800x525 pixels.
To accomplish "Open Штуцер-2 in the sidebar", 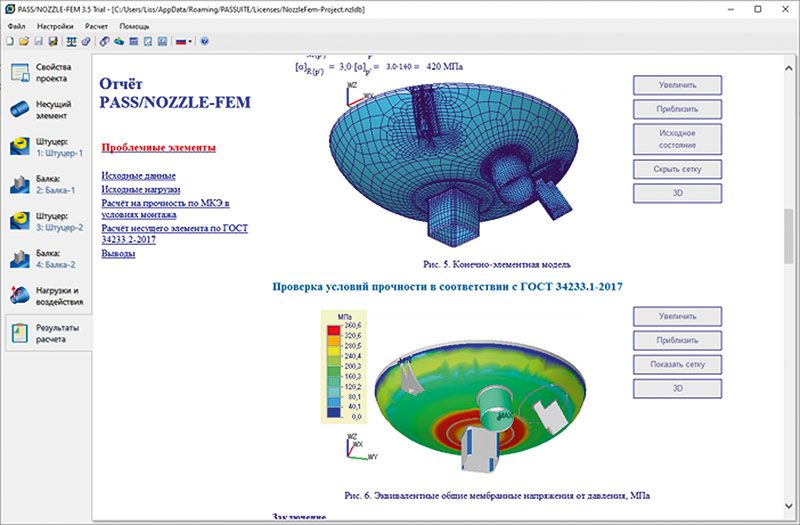I will point(47,221).
